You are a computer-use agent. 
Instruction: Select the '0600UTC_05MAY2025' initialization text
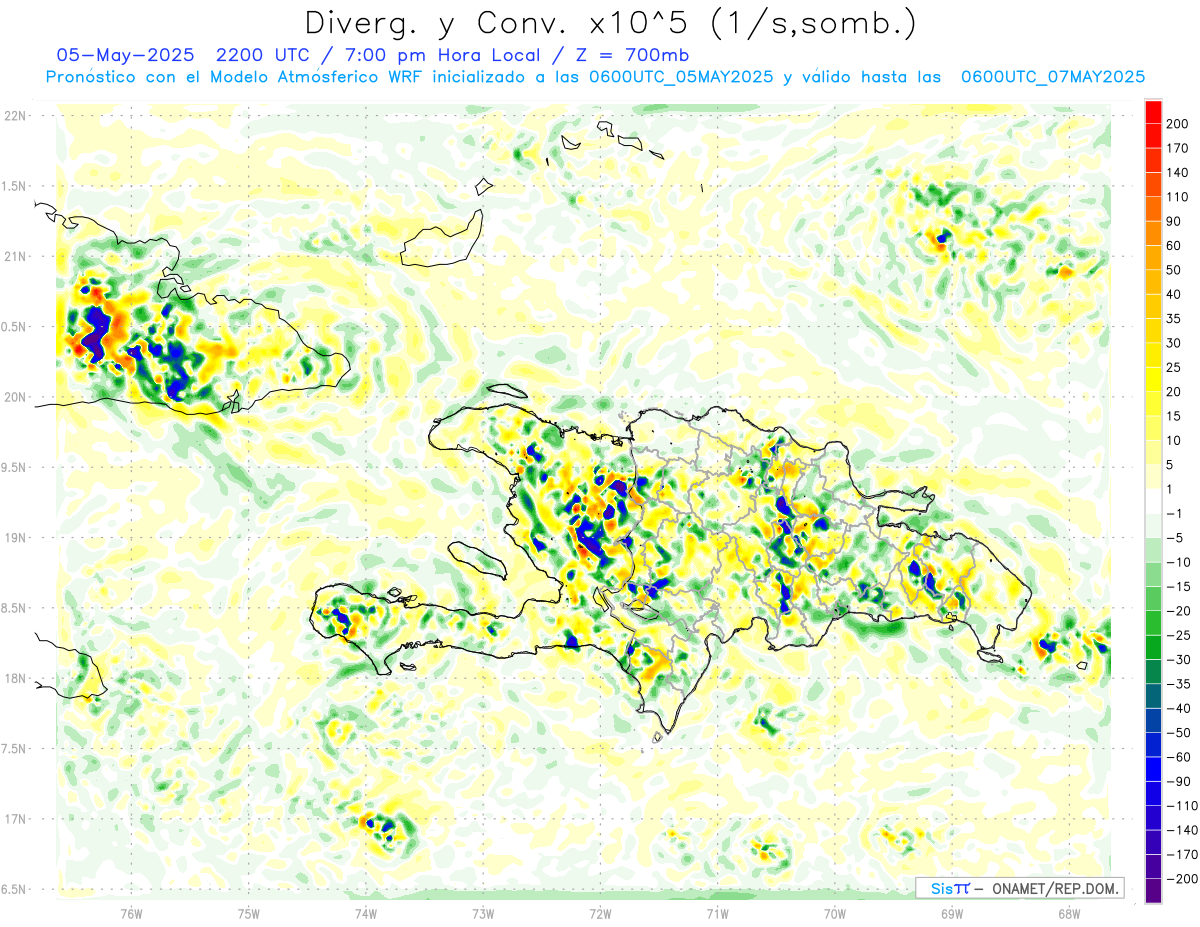pos(681,77)
